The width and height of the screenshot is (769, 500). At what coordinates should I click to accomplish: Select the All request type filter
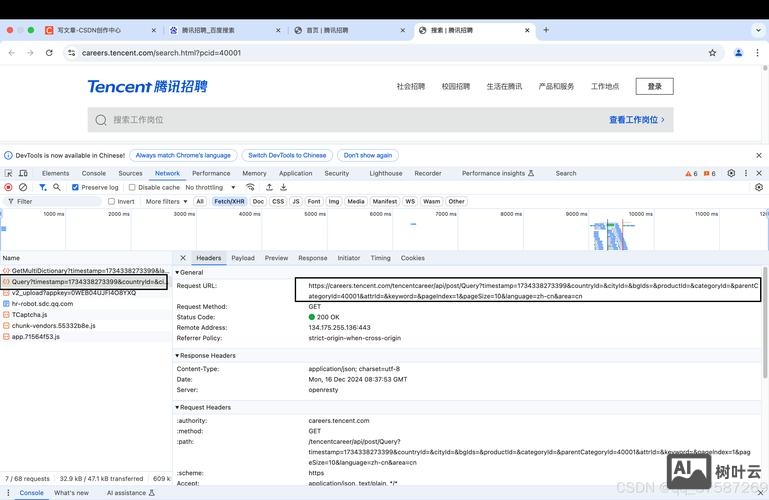[x=200, y=201]
